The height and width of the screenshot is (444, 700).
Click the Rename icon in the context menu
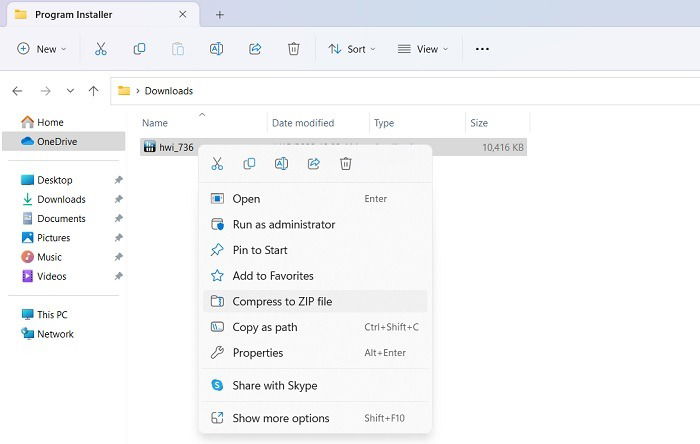tap(281, 164)
